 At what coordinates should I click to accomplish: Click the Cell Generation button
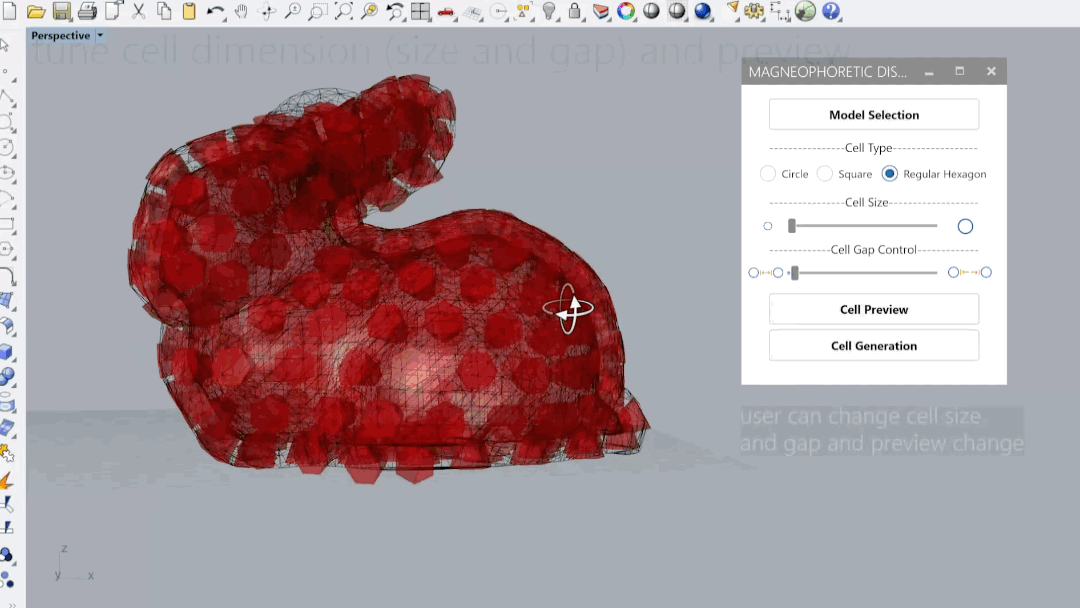click(x=873, y=346)
